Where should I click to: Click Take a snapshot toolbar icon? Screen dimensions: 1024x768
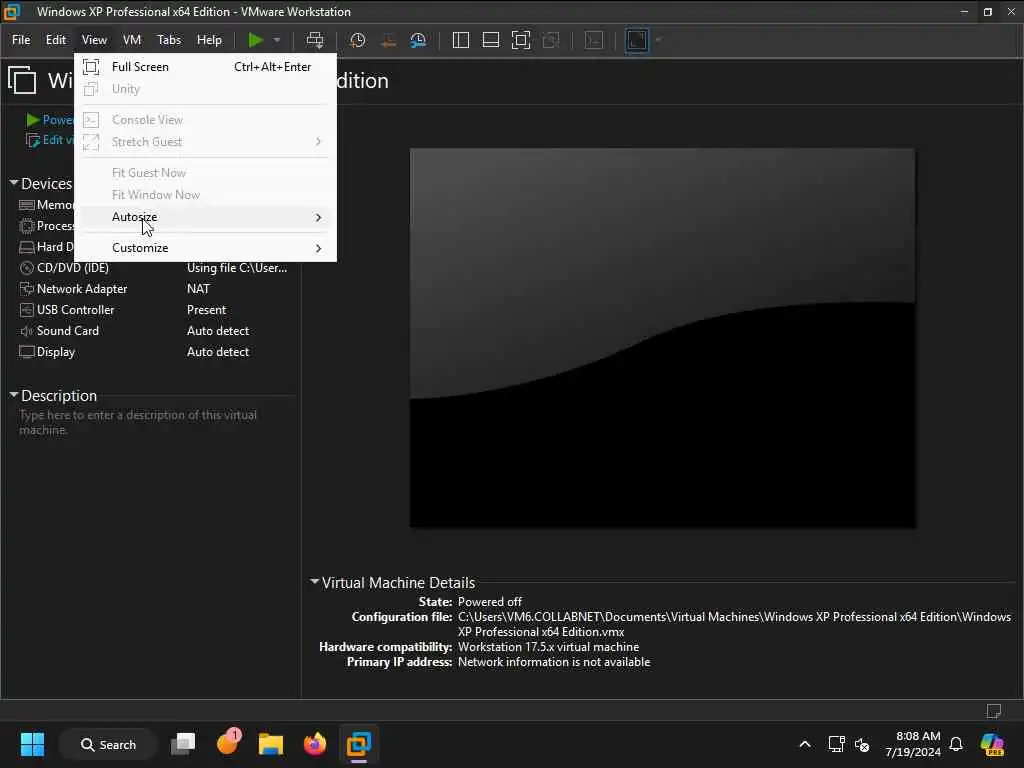[357, 40]
